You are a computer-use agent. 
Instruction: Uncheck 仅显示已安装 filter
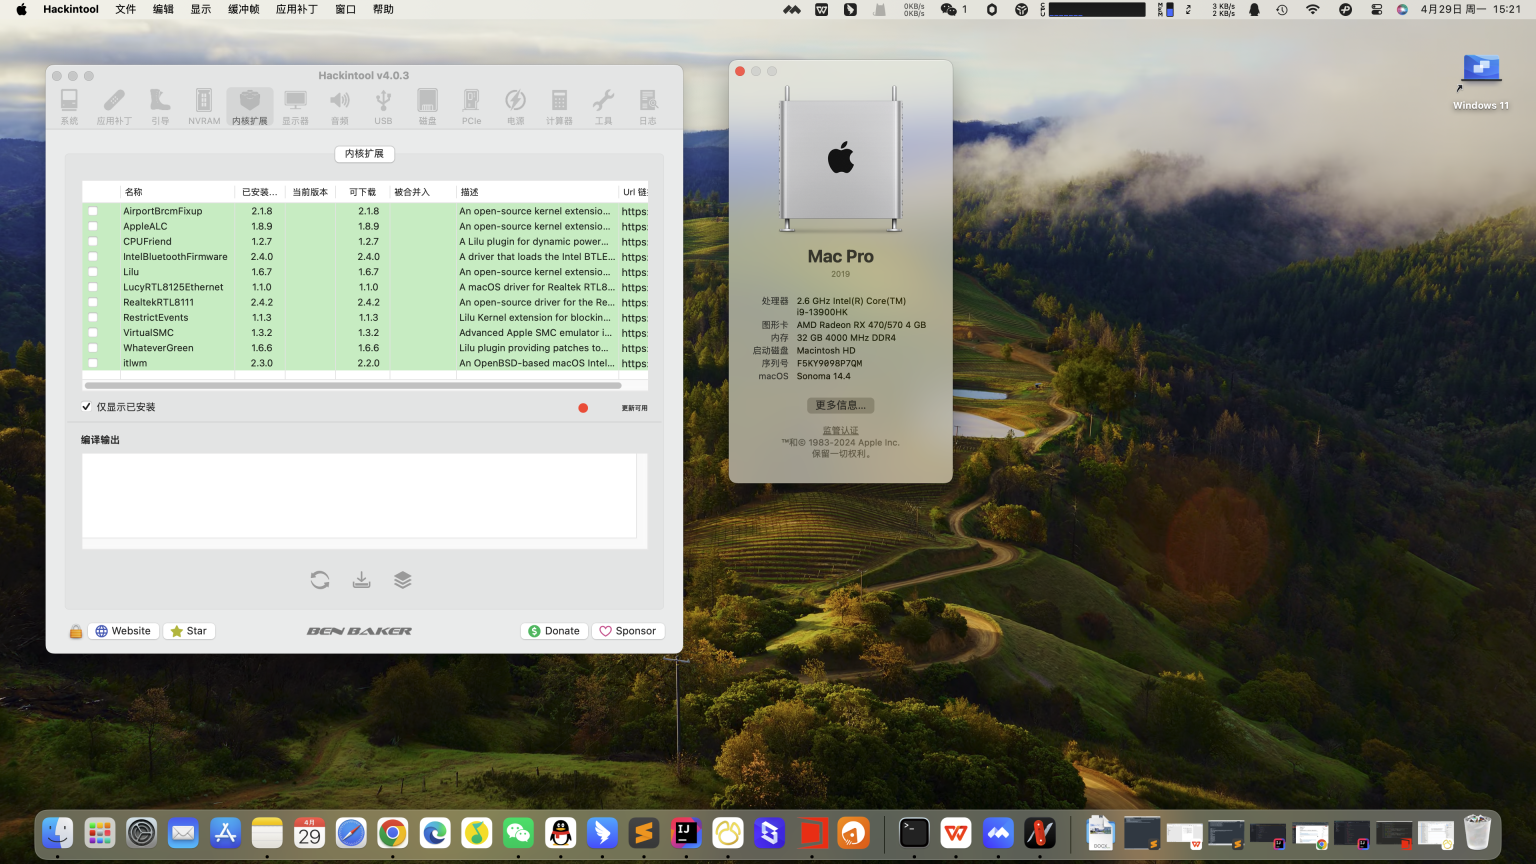(86, 406)
